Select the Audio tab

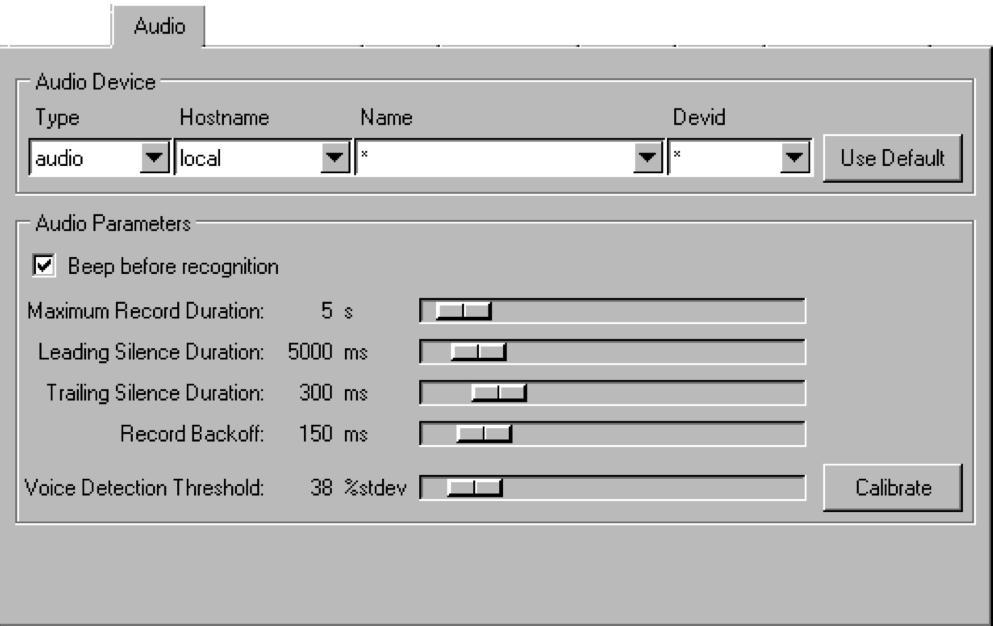[159, 27]
